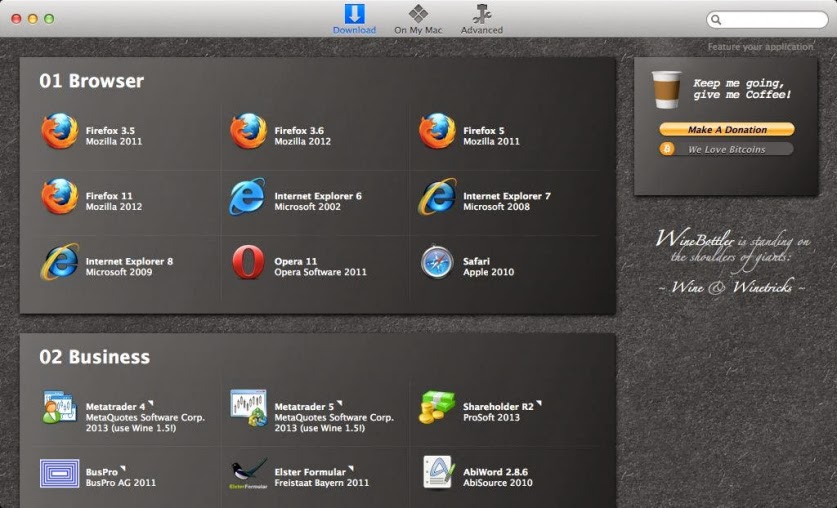Viewport: 837px width, 508px height.
Task: Click the Apple 2010 subtitle
Action: point(488,272)
